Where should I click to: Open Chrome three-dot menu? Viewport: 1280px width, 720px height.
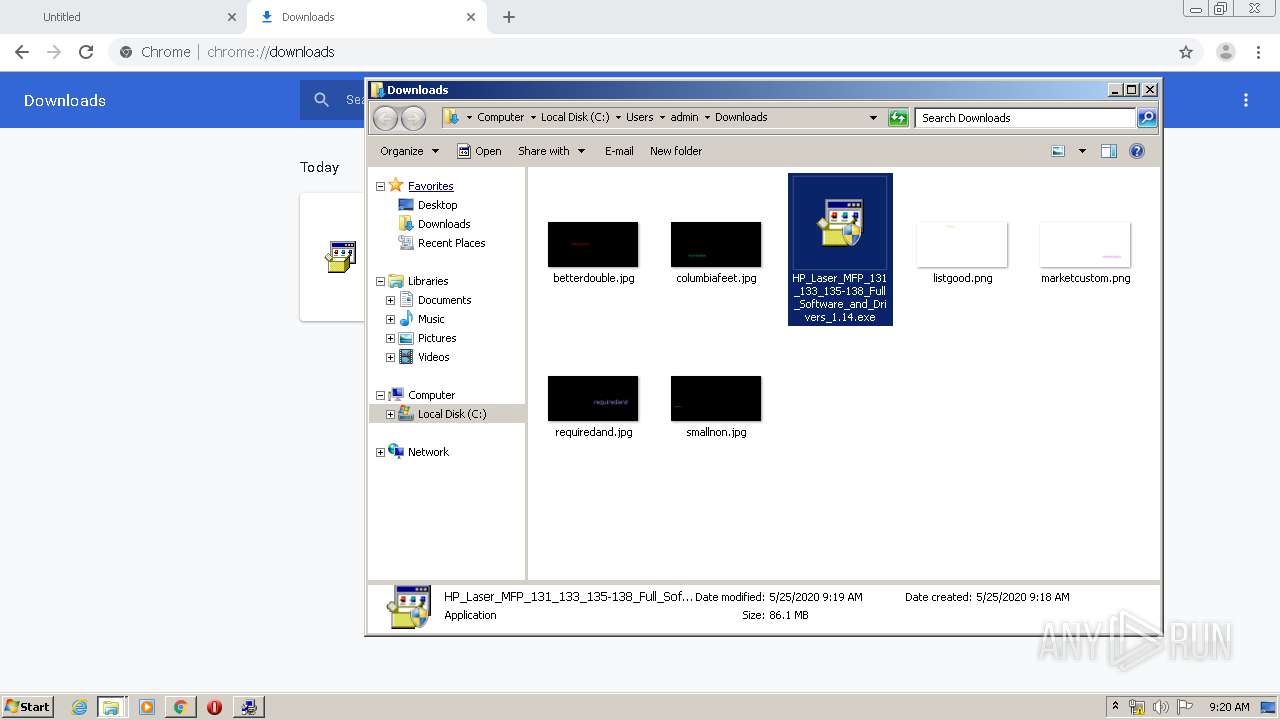point(1258,52)
